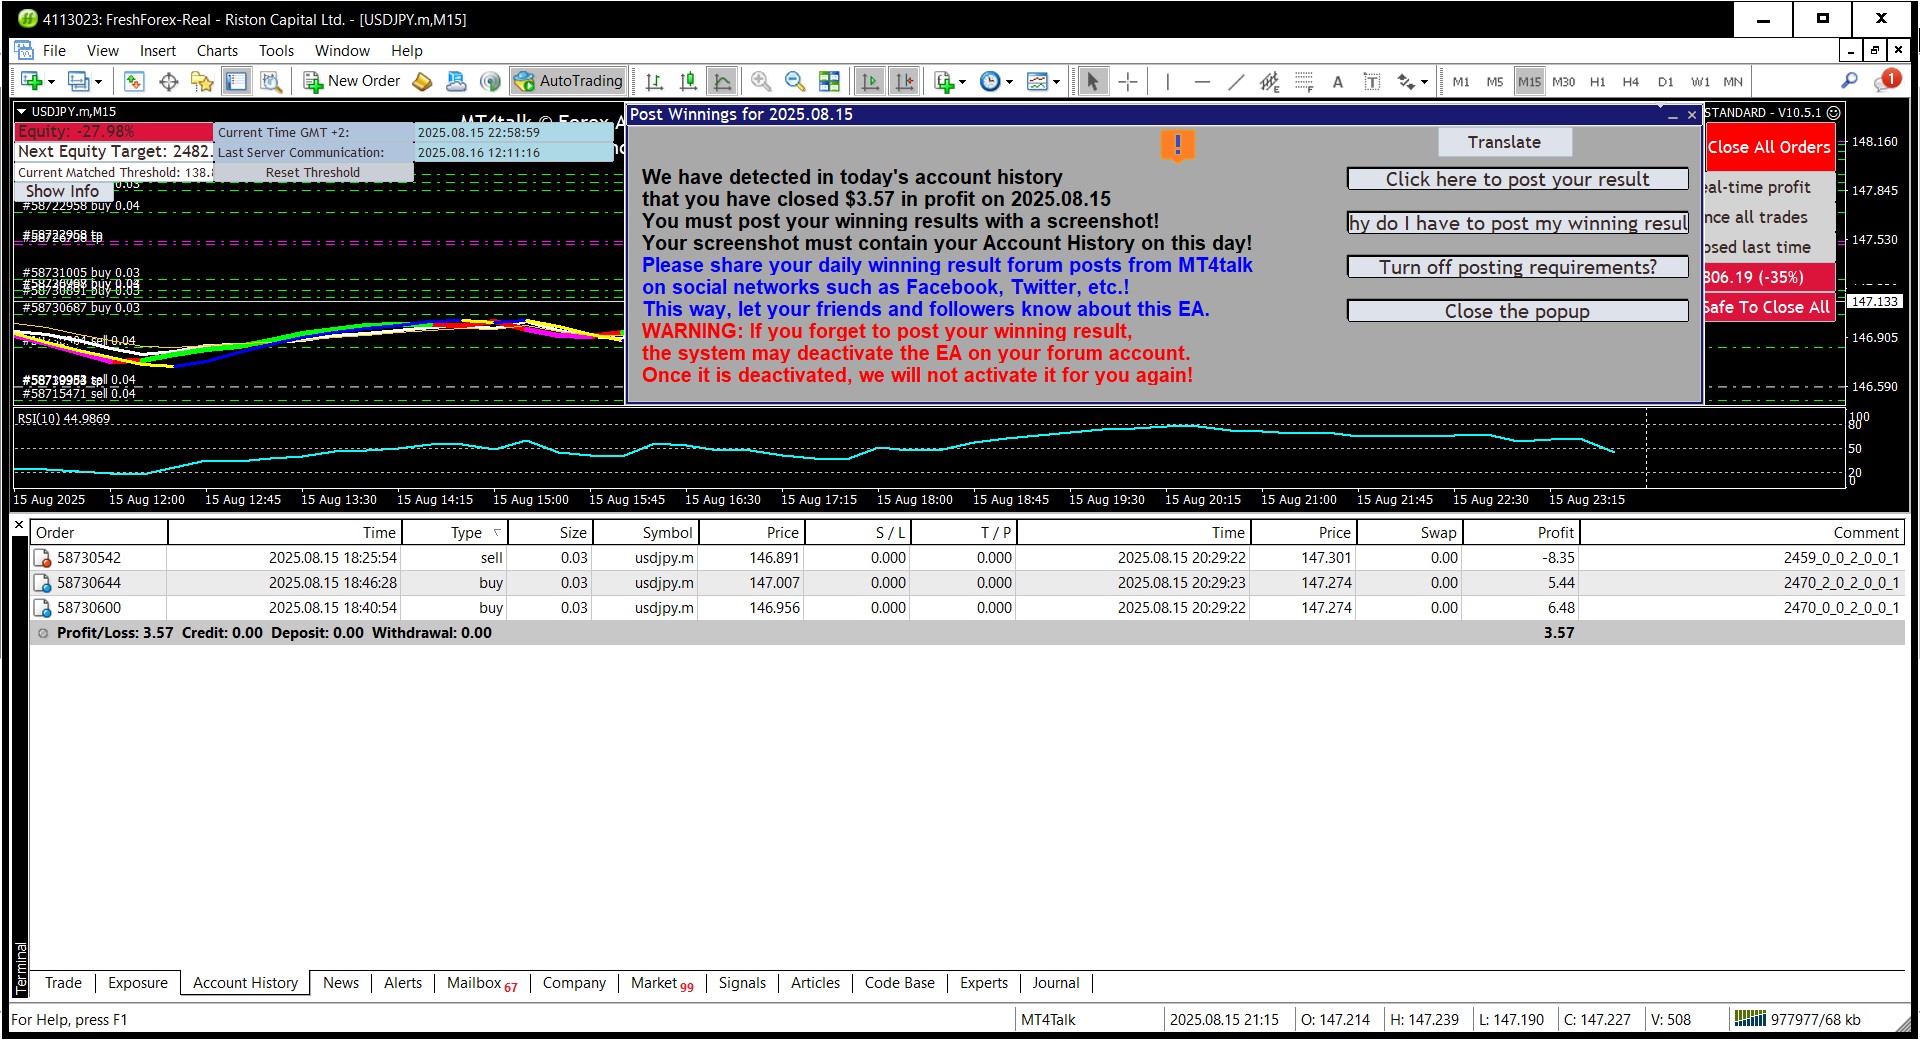Toggle the AutoTrading button
This screenshot has width=1920, height=1041.
568,82
